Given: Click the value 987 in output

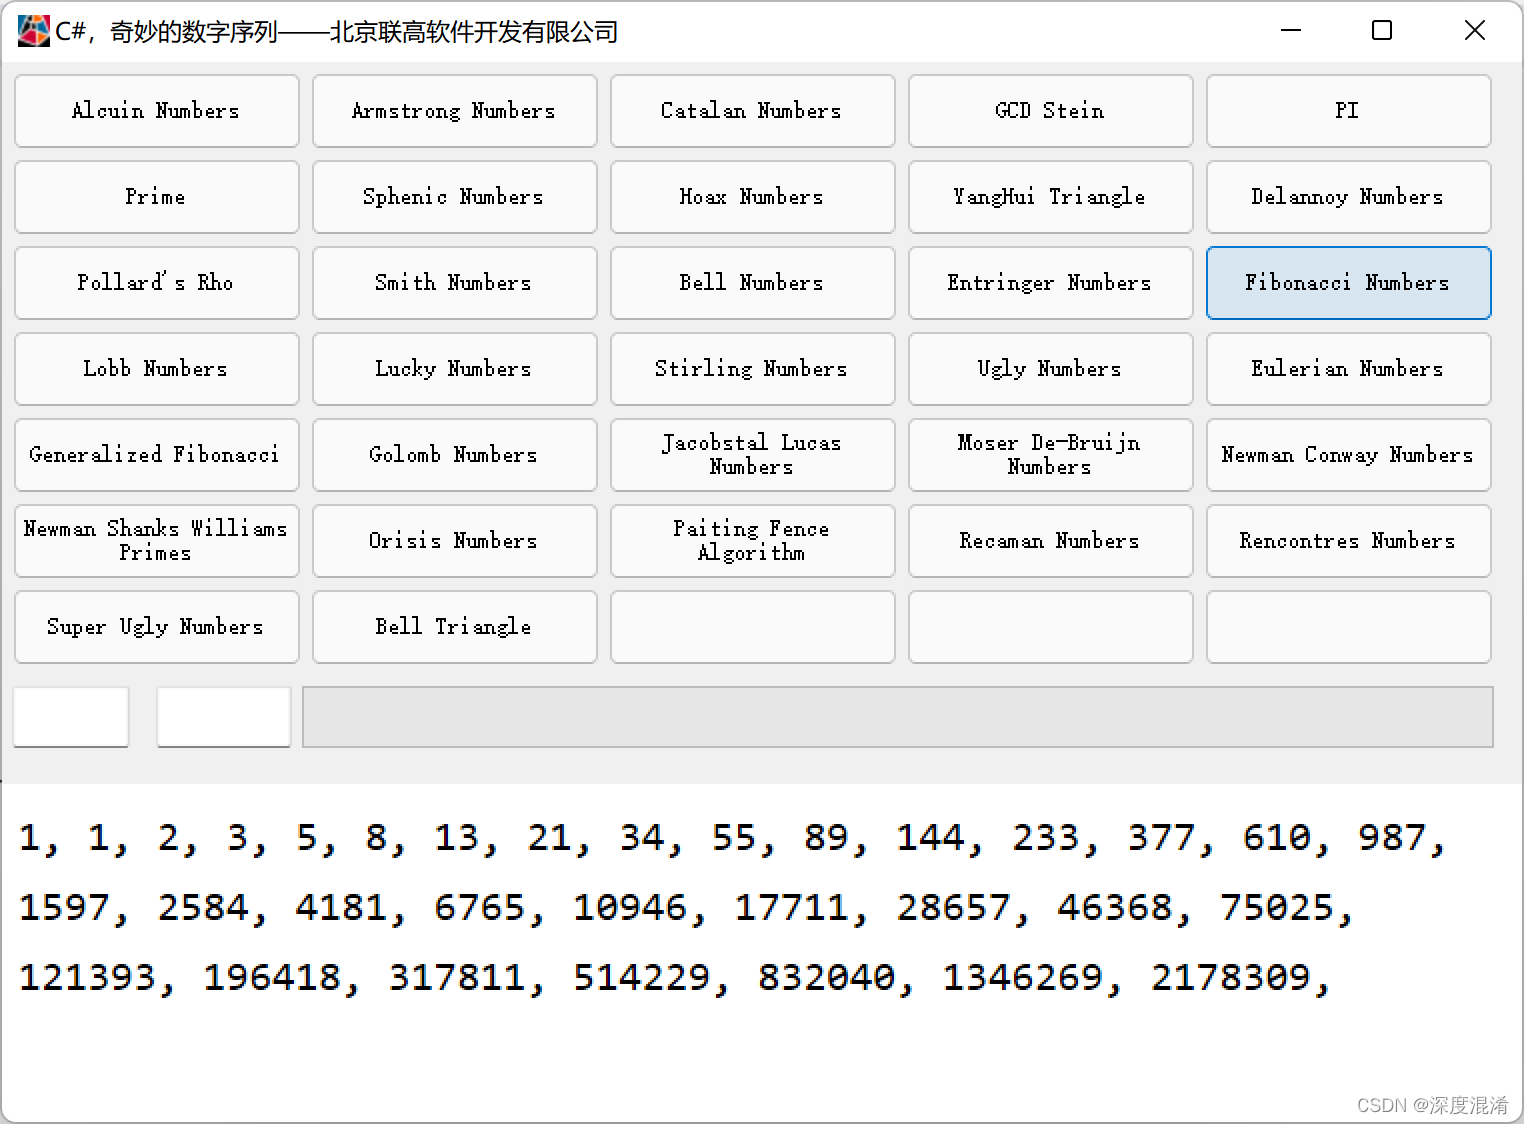Looking at the screenshot, I should point(1392,838).
